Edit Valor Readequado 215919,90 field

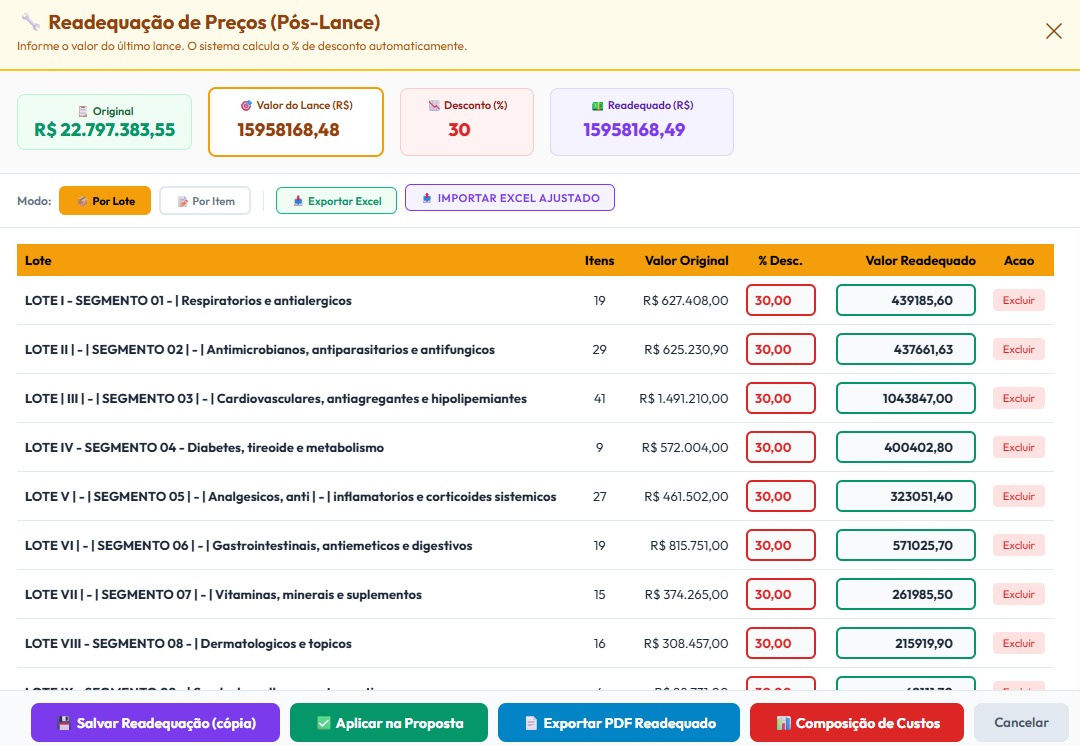pos(906,642)
